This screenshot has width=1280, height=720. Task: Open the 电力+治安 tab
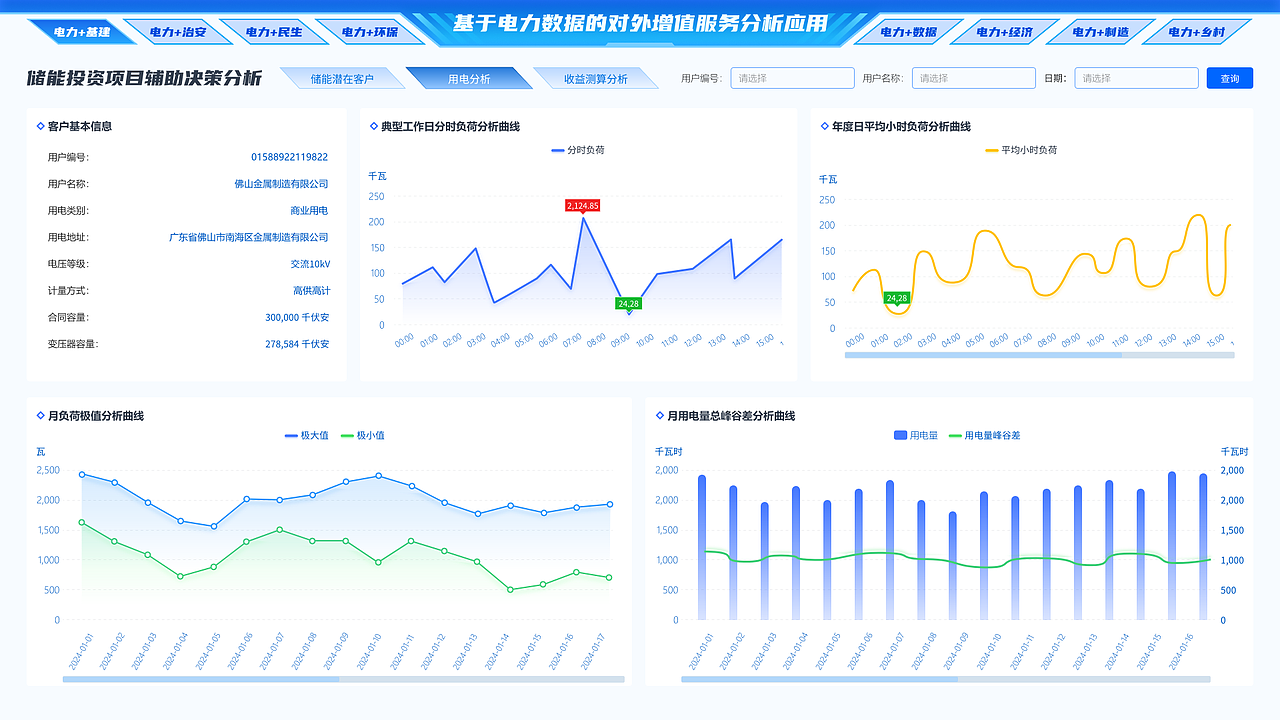(x=178, y=32)
